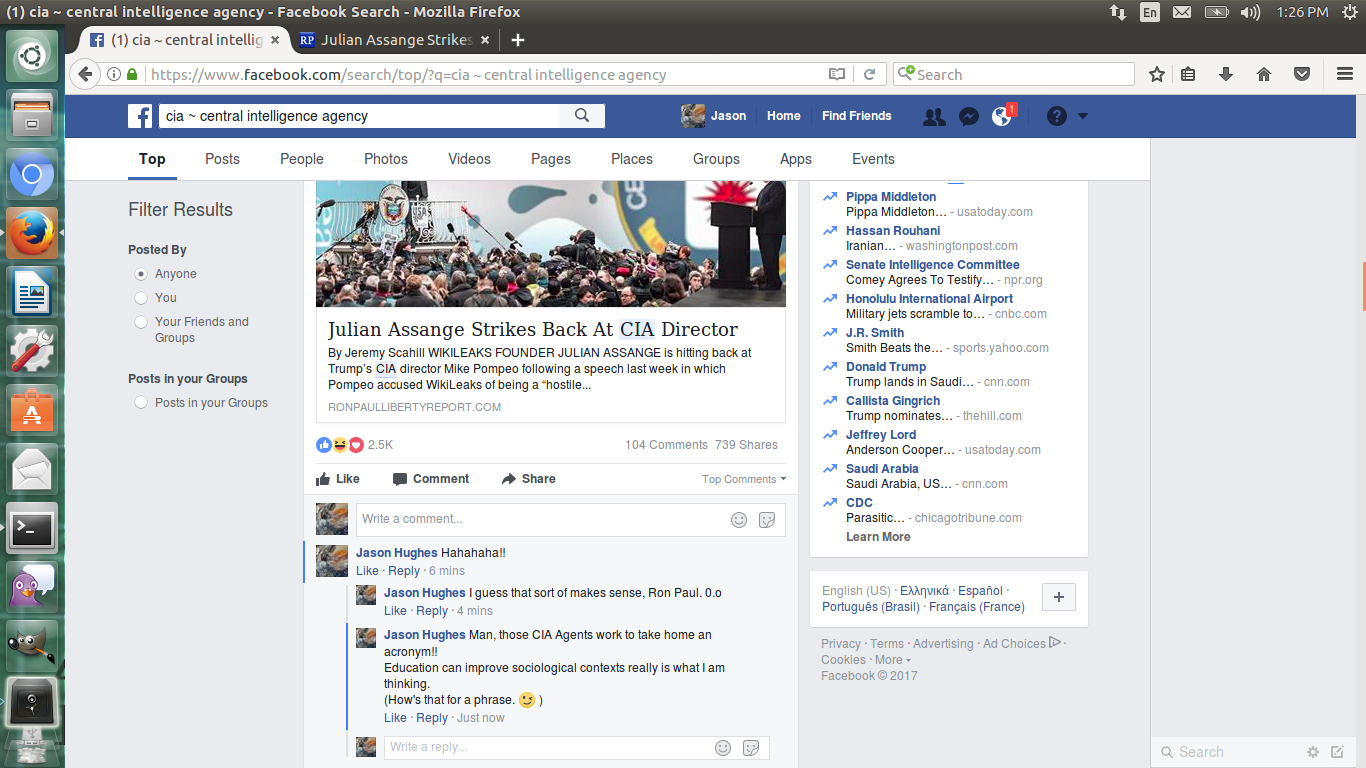This screenshot has height=768, width=1366.
Task: Bookmark this page with the star icon
Action: (x=1157, y=74)
